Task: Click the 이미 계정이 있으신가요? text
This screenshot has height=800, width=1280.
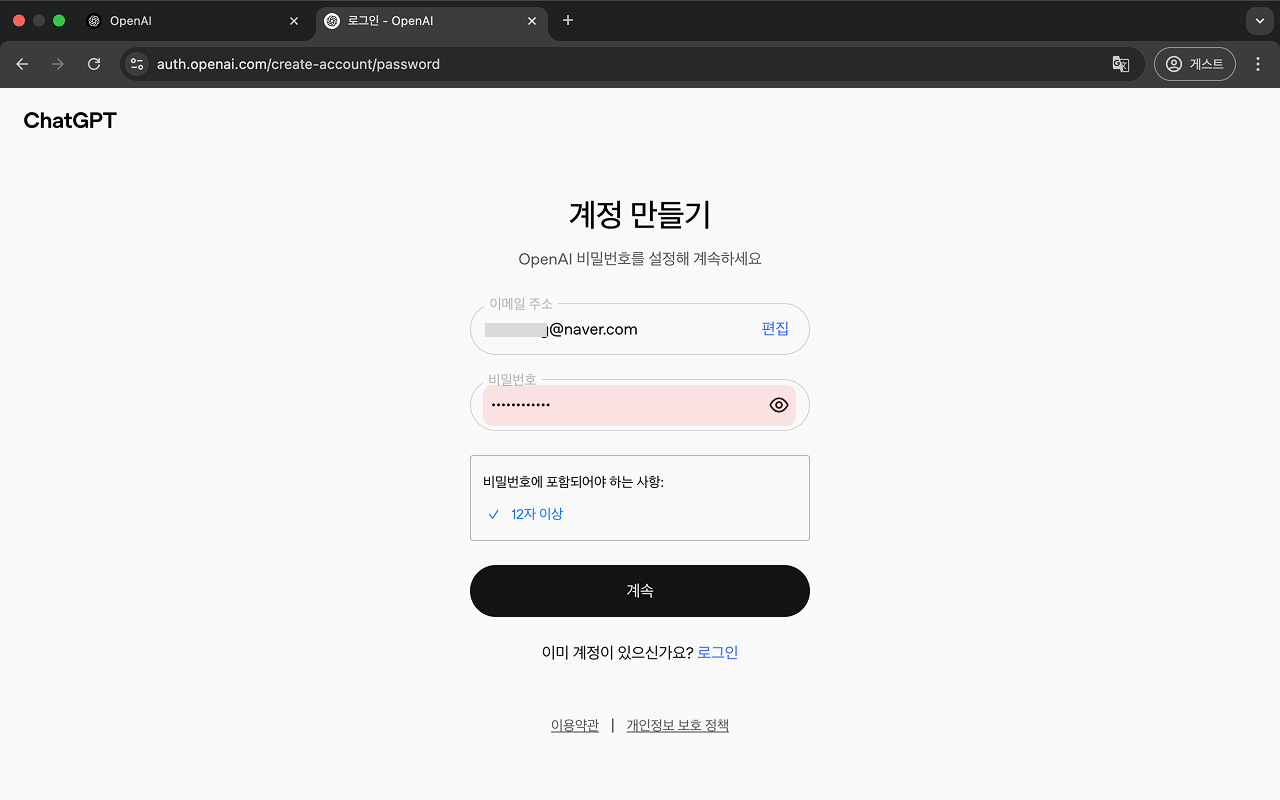Action: point(617,653)
